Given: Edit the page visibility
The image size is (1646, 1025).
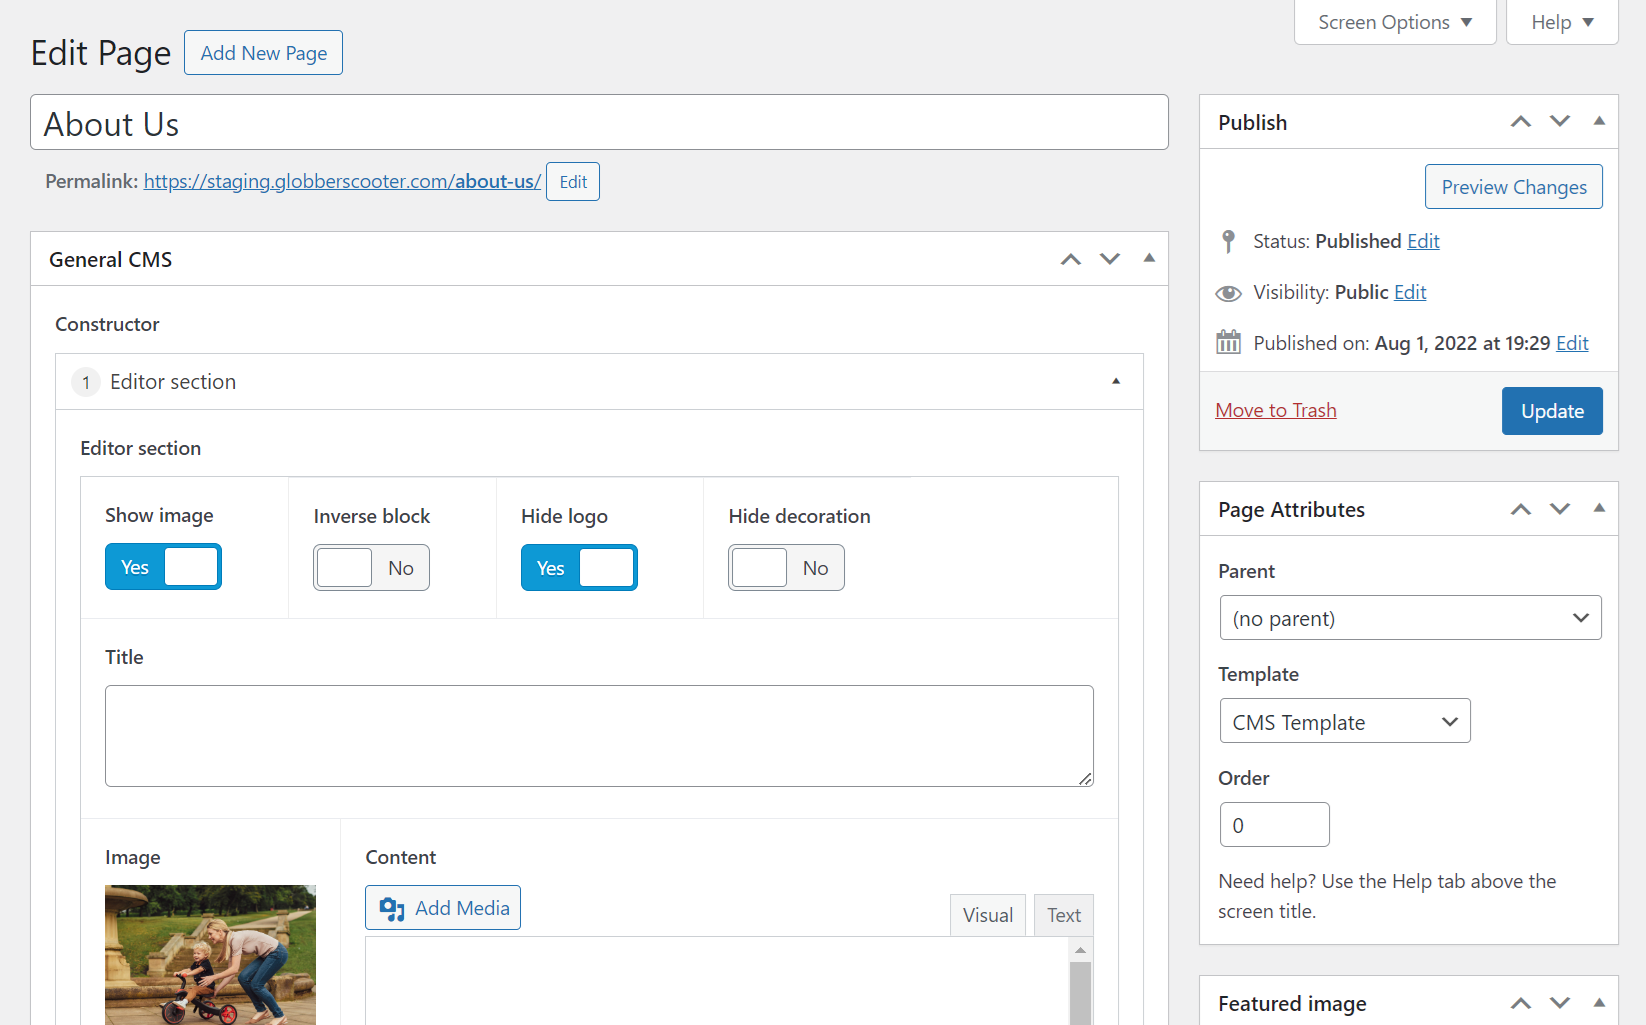Looking at the screenshot, I should point(1410,292).
